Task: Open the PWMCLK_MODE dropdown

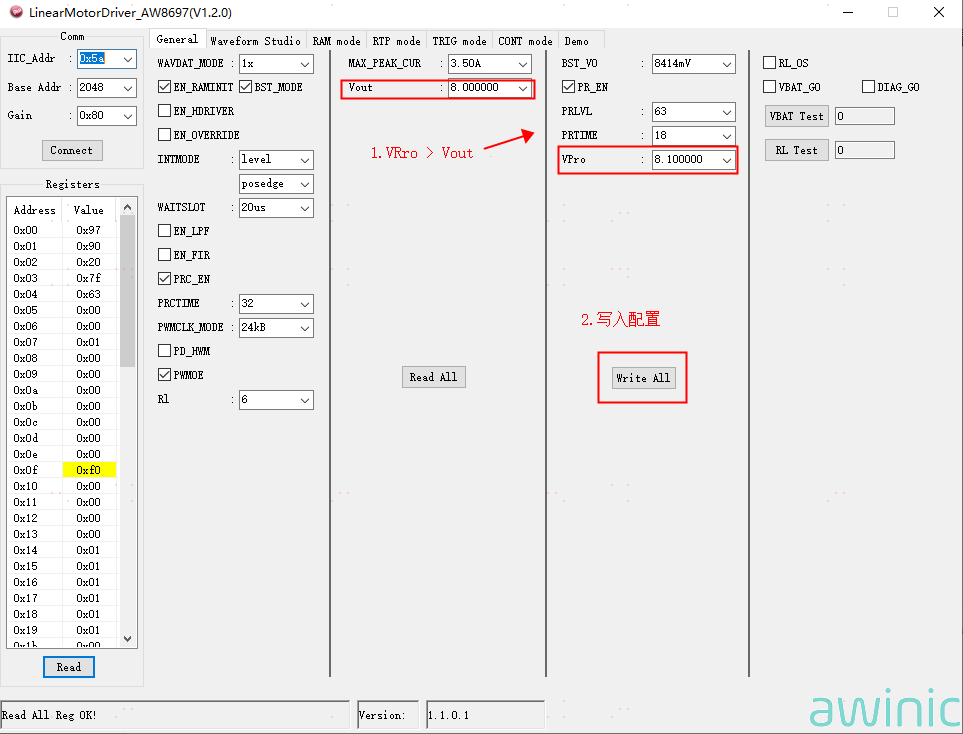Action: point(276,327)
